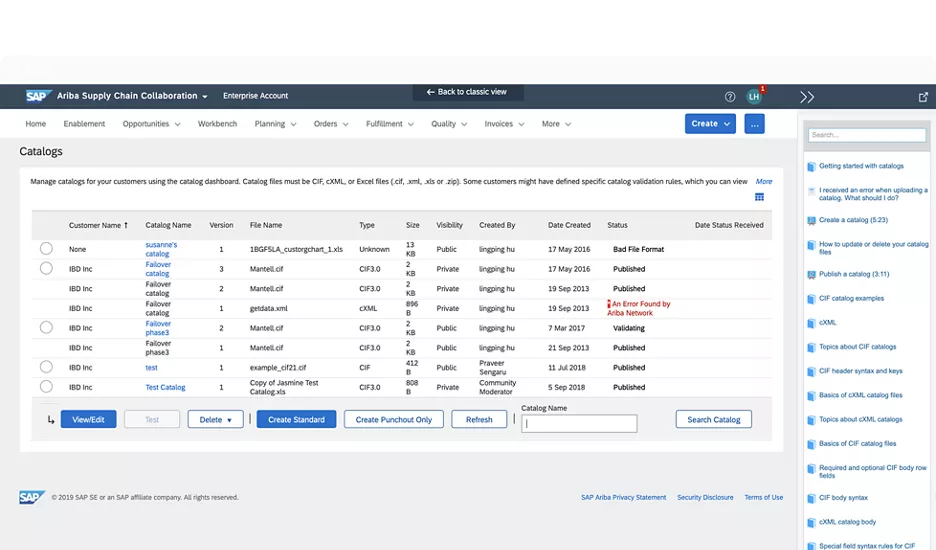Select radio button for susanne's catalog row
936x550 pixels.
[x=46, y=249]
